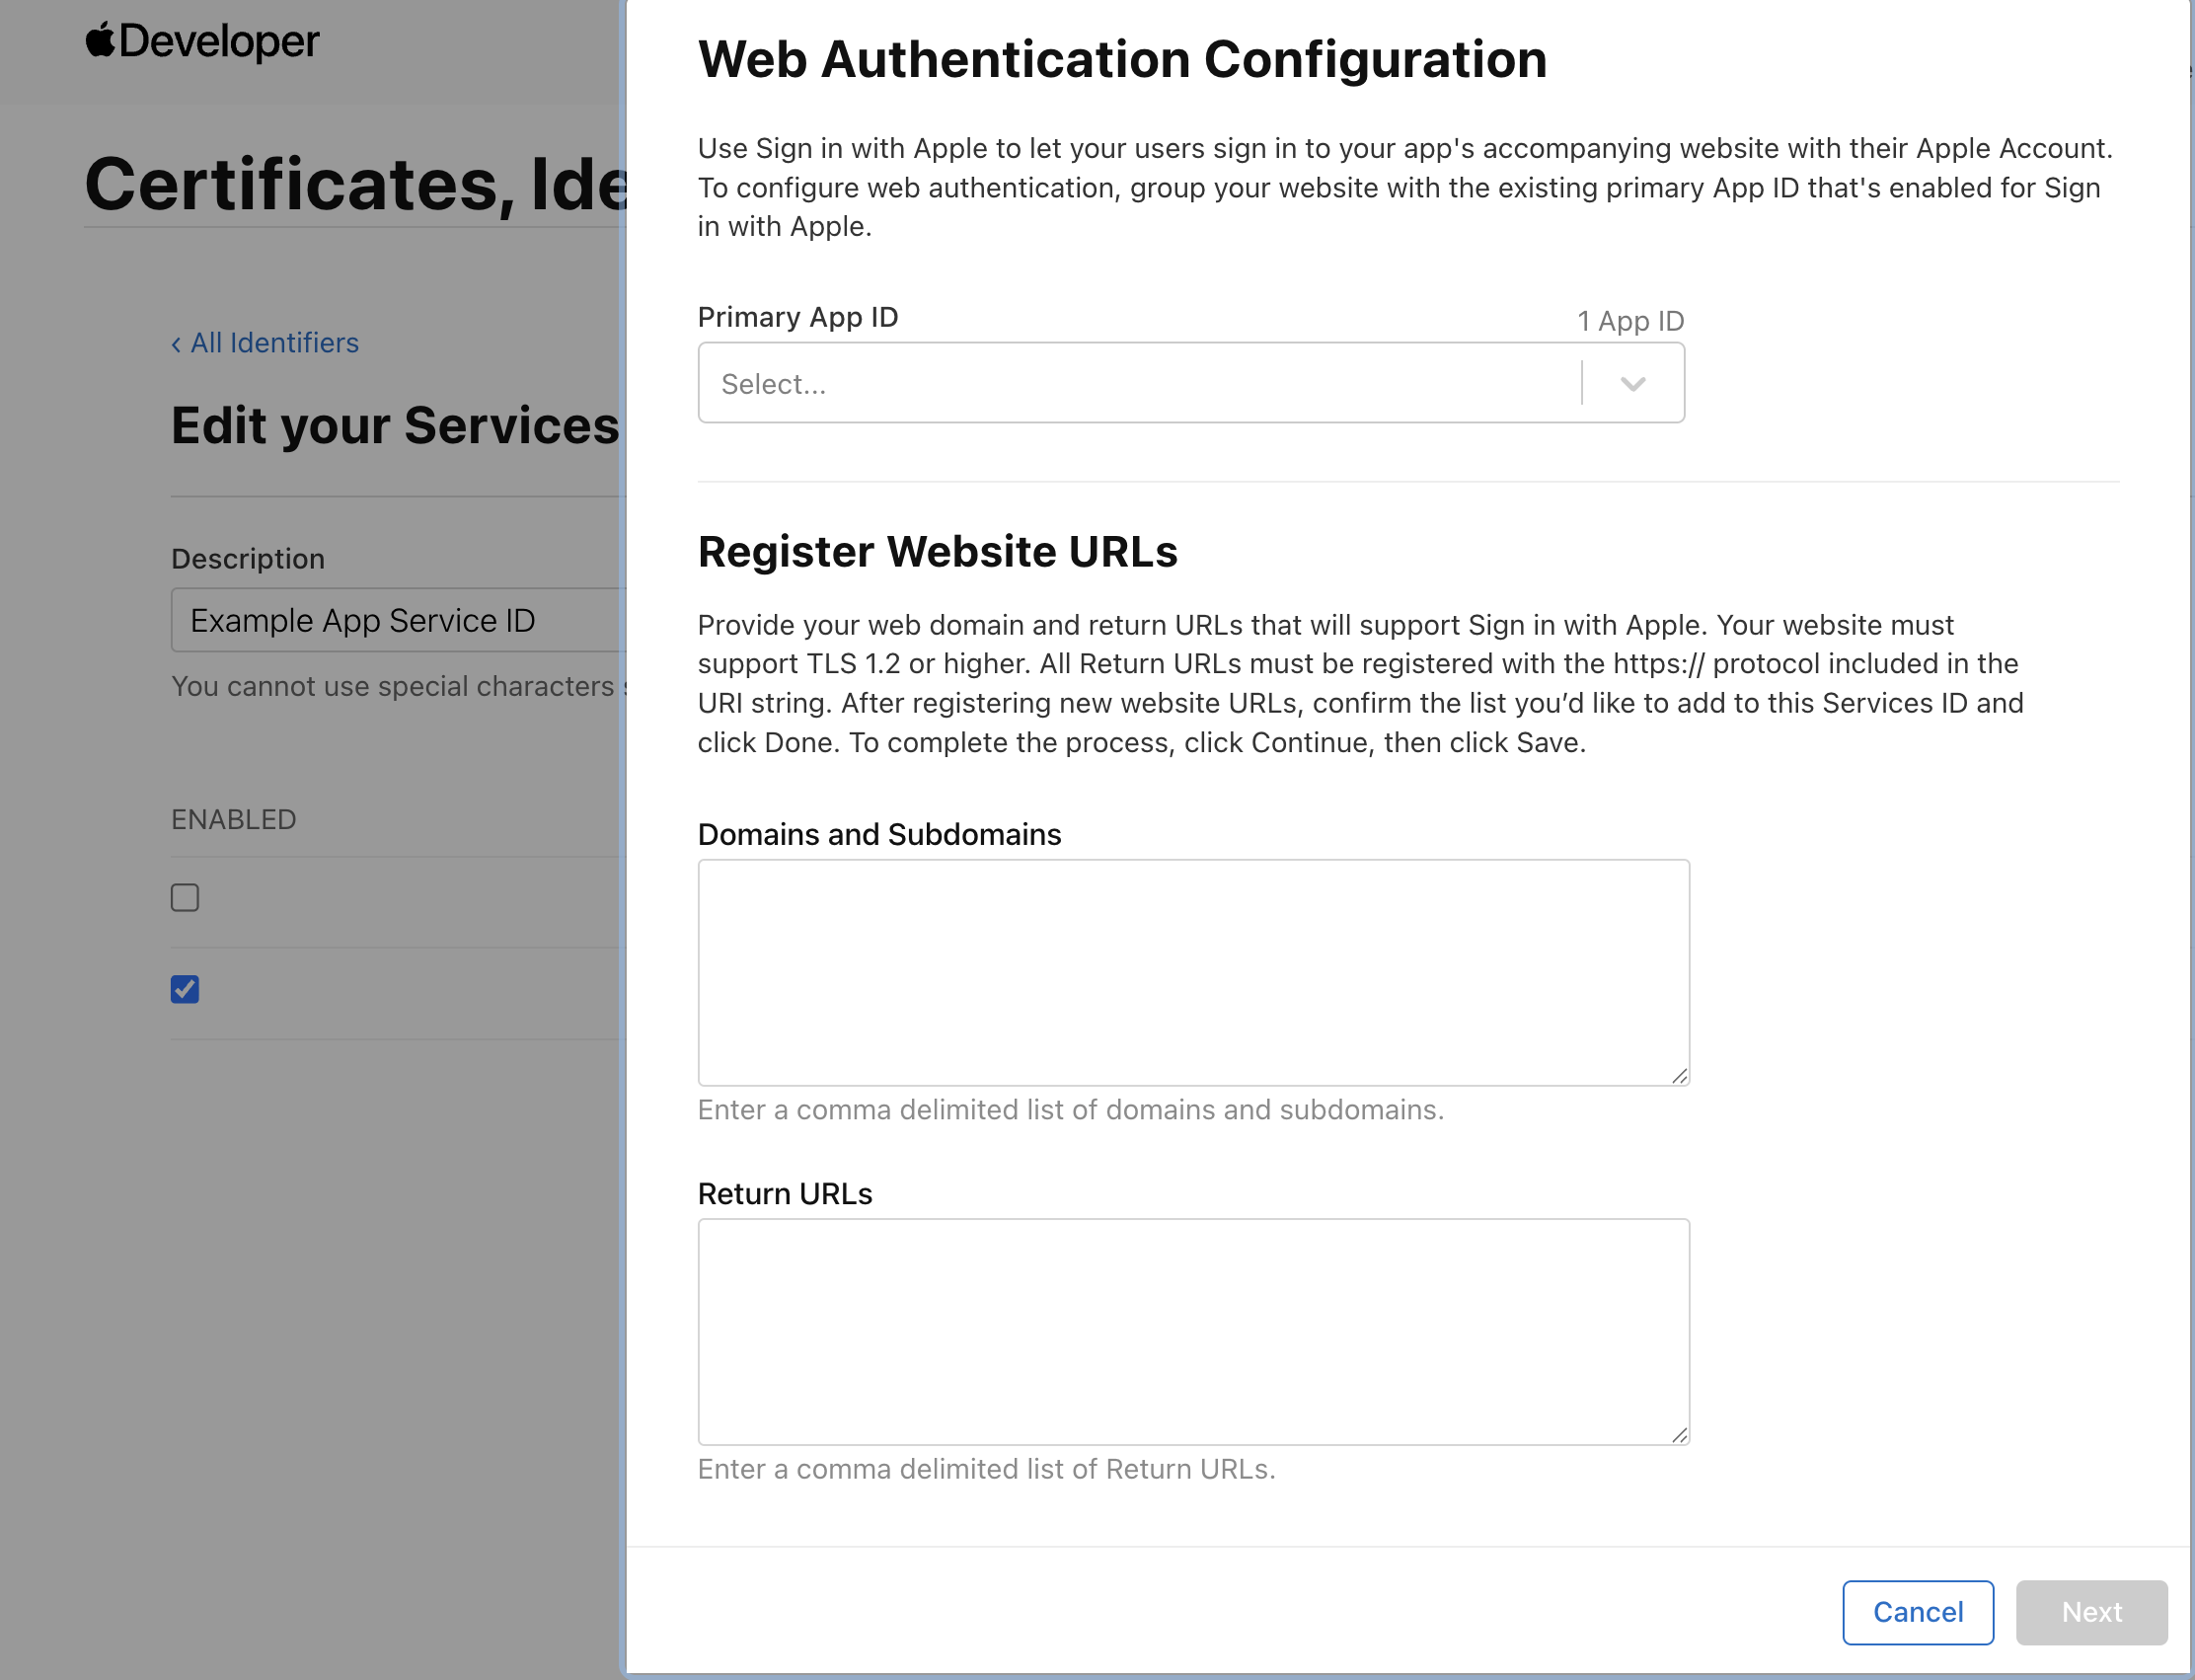Click the checkmark glyph inside the blue checkbox
Image resolution: width=2195 pixels, height=1680 pixels.
pos(184,989)
